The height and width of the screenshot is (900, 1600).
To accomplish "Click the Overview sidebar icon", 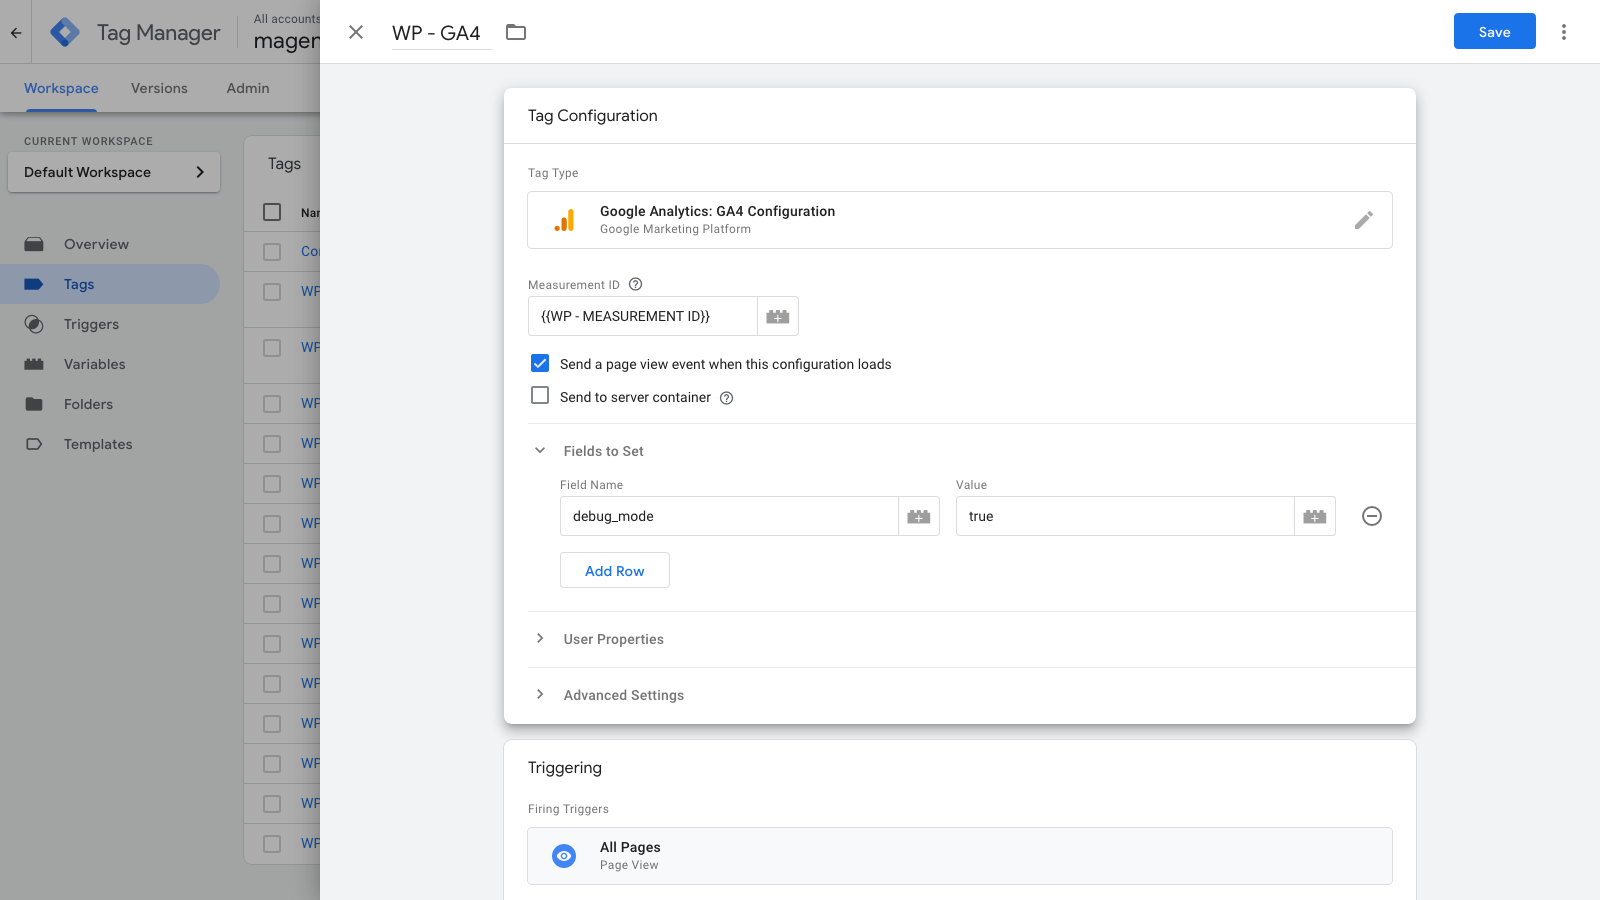I will pos(34,244).
